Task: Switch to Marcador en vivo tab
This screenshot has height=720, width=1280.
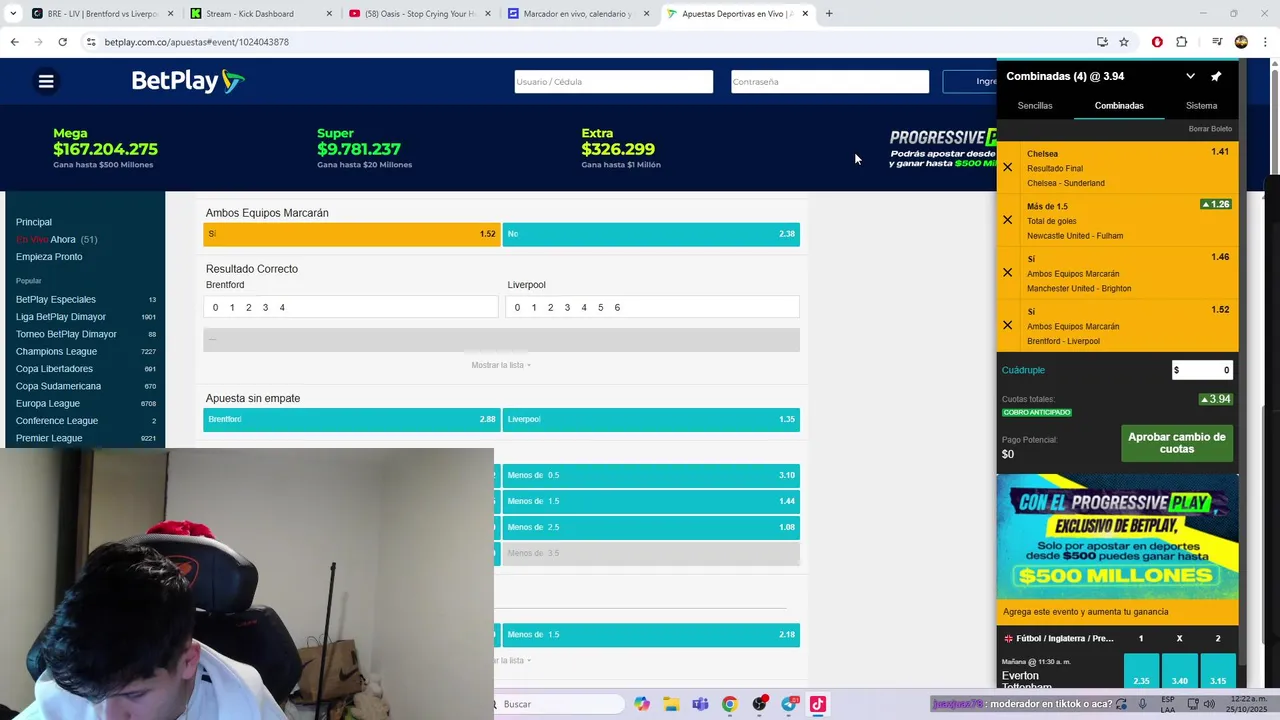Action: pyautogui.click(x=577, y=14)
